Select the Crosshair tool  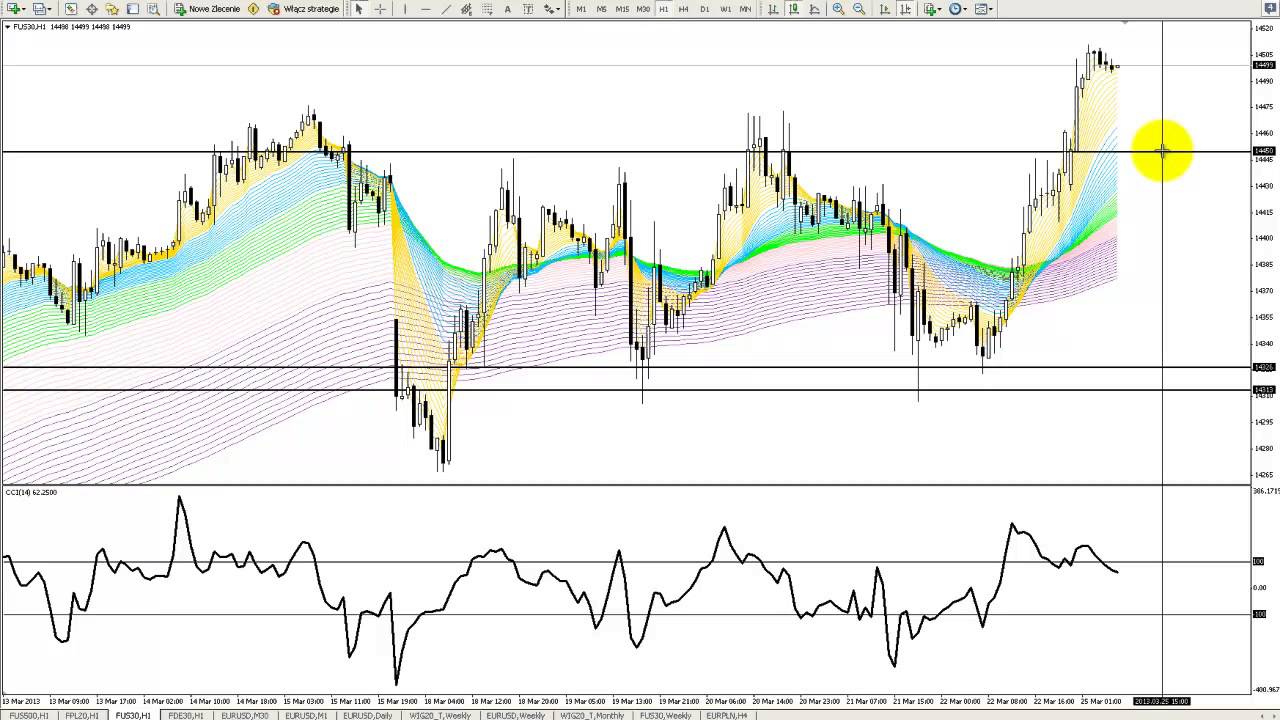pyautogui.click(x=380, y=9)
